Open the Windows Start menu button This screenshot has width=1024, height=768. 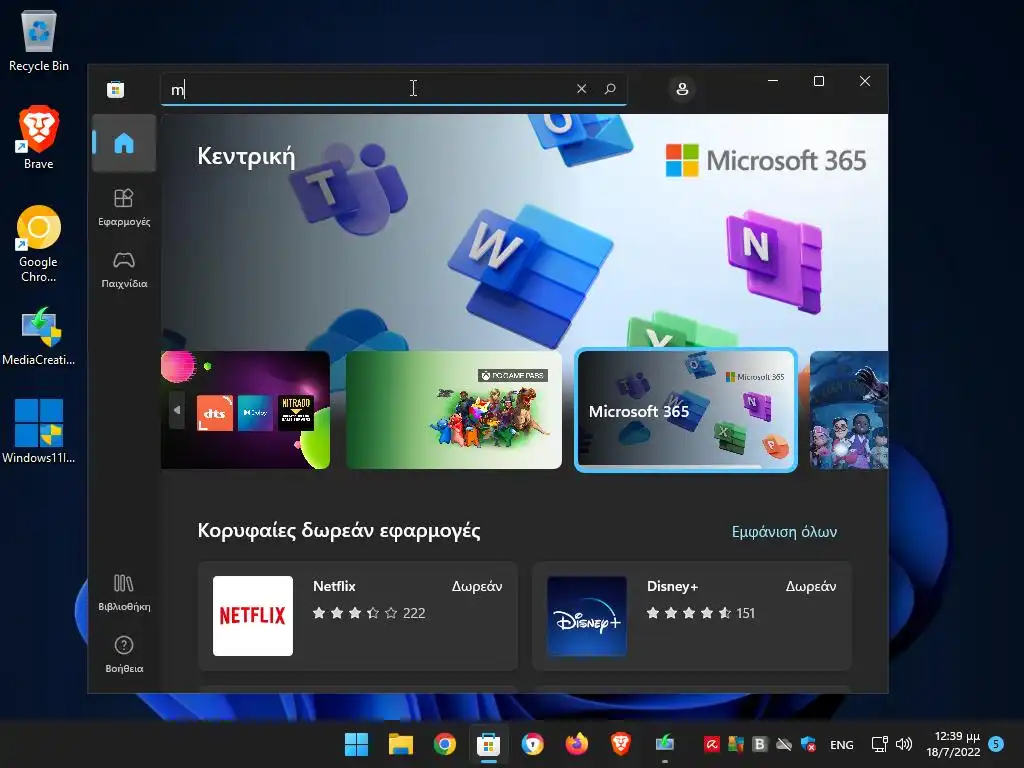[357, 744]
